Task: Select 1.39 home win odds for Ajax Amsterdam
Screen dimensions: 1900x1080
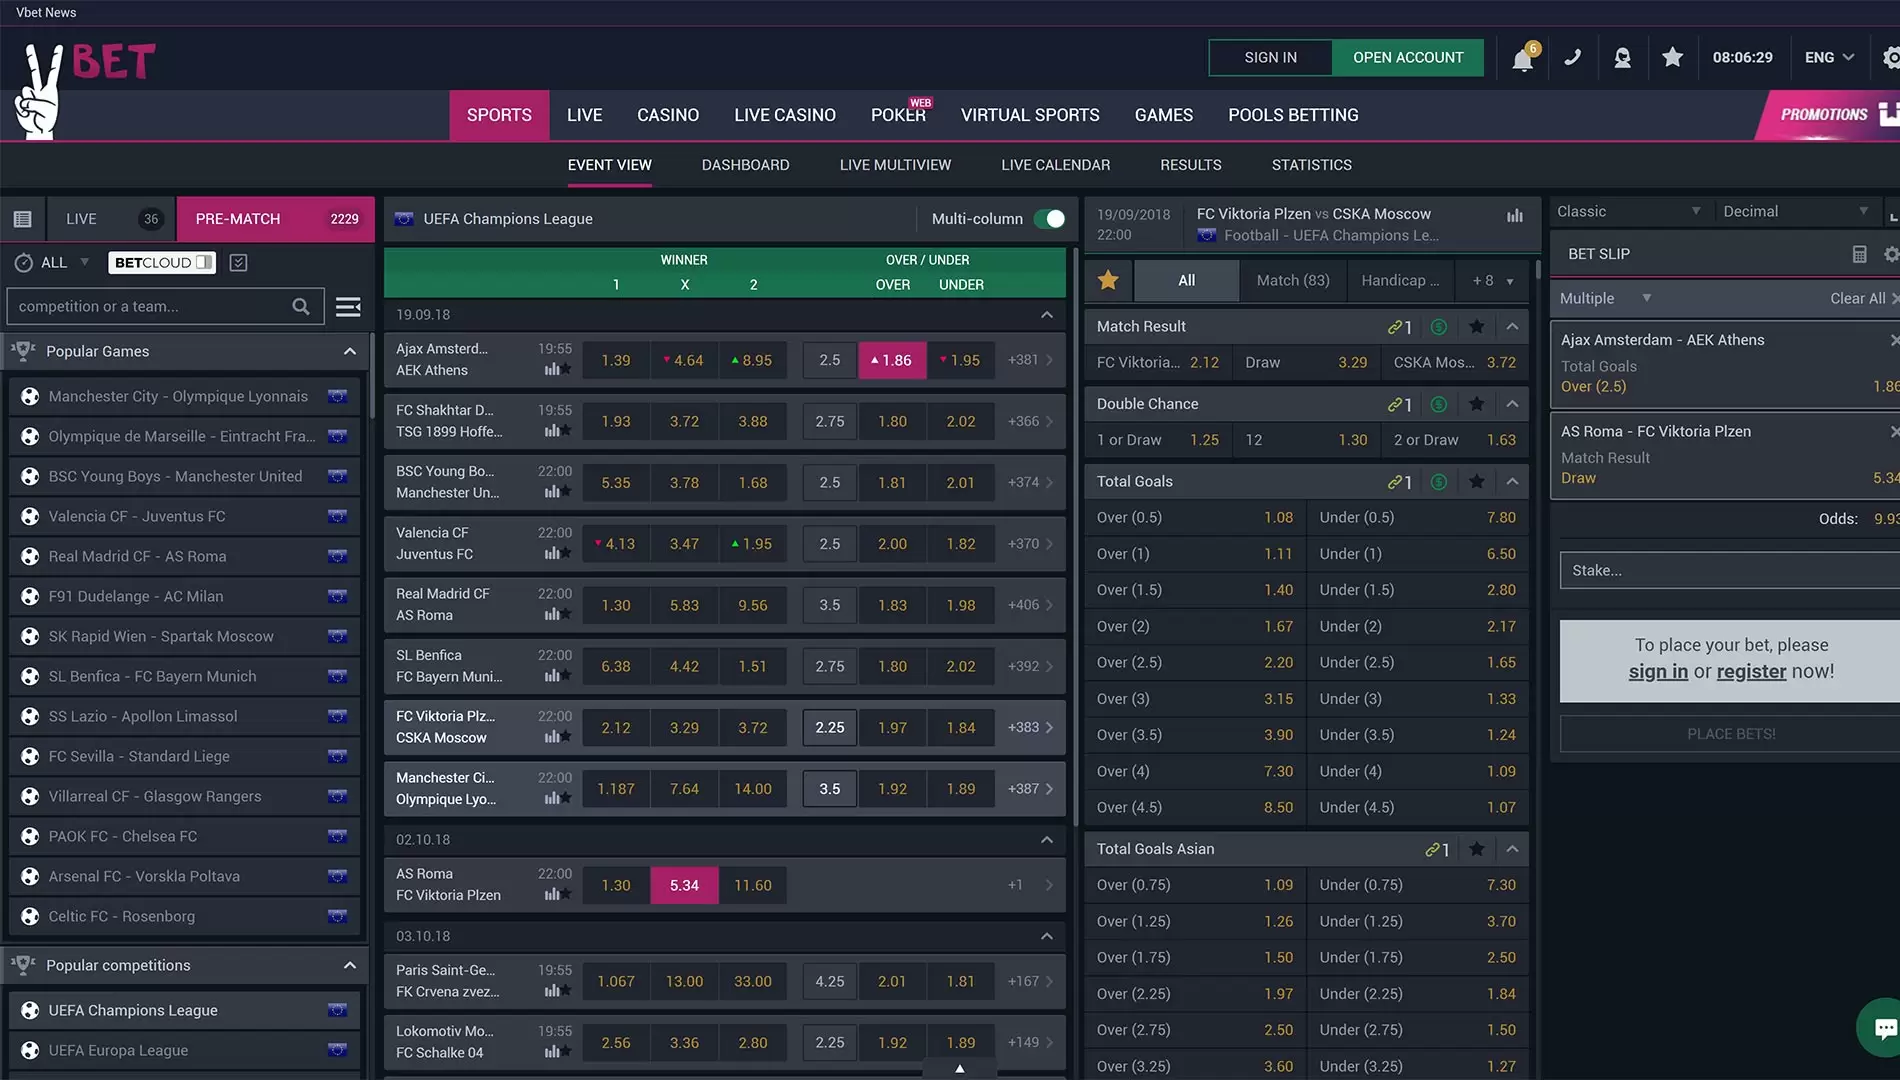Action: [616, 360]
